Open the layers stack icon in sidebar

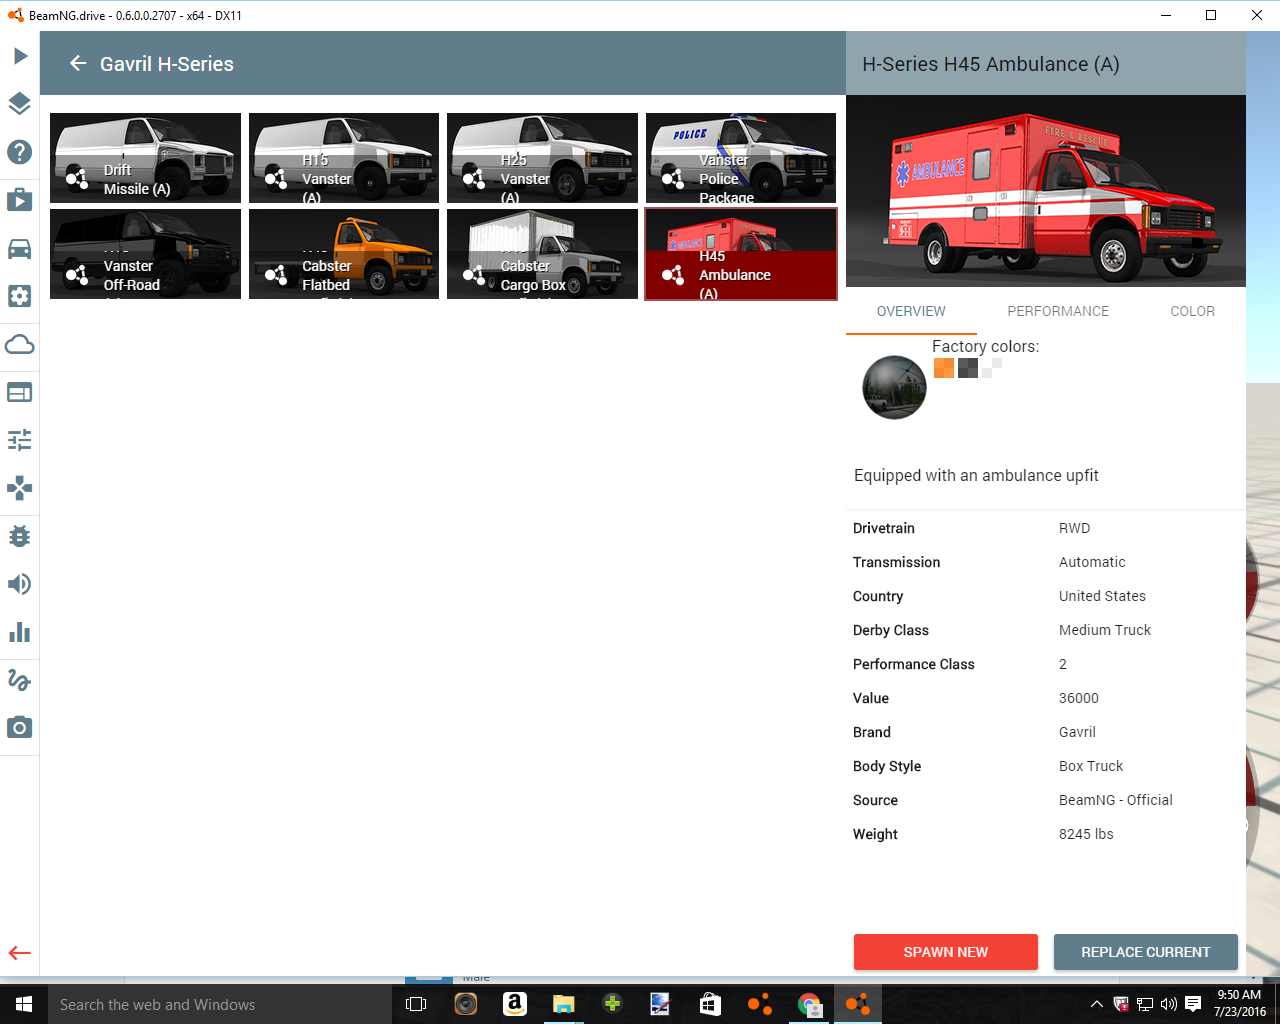point(20,104)
